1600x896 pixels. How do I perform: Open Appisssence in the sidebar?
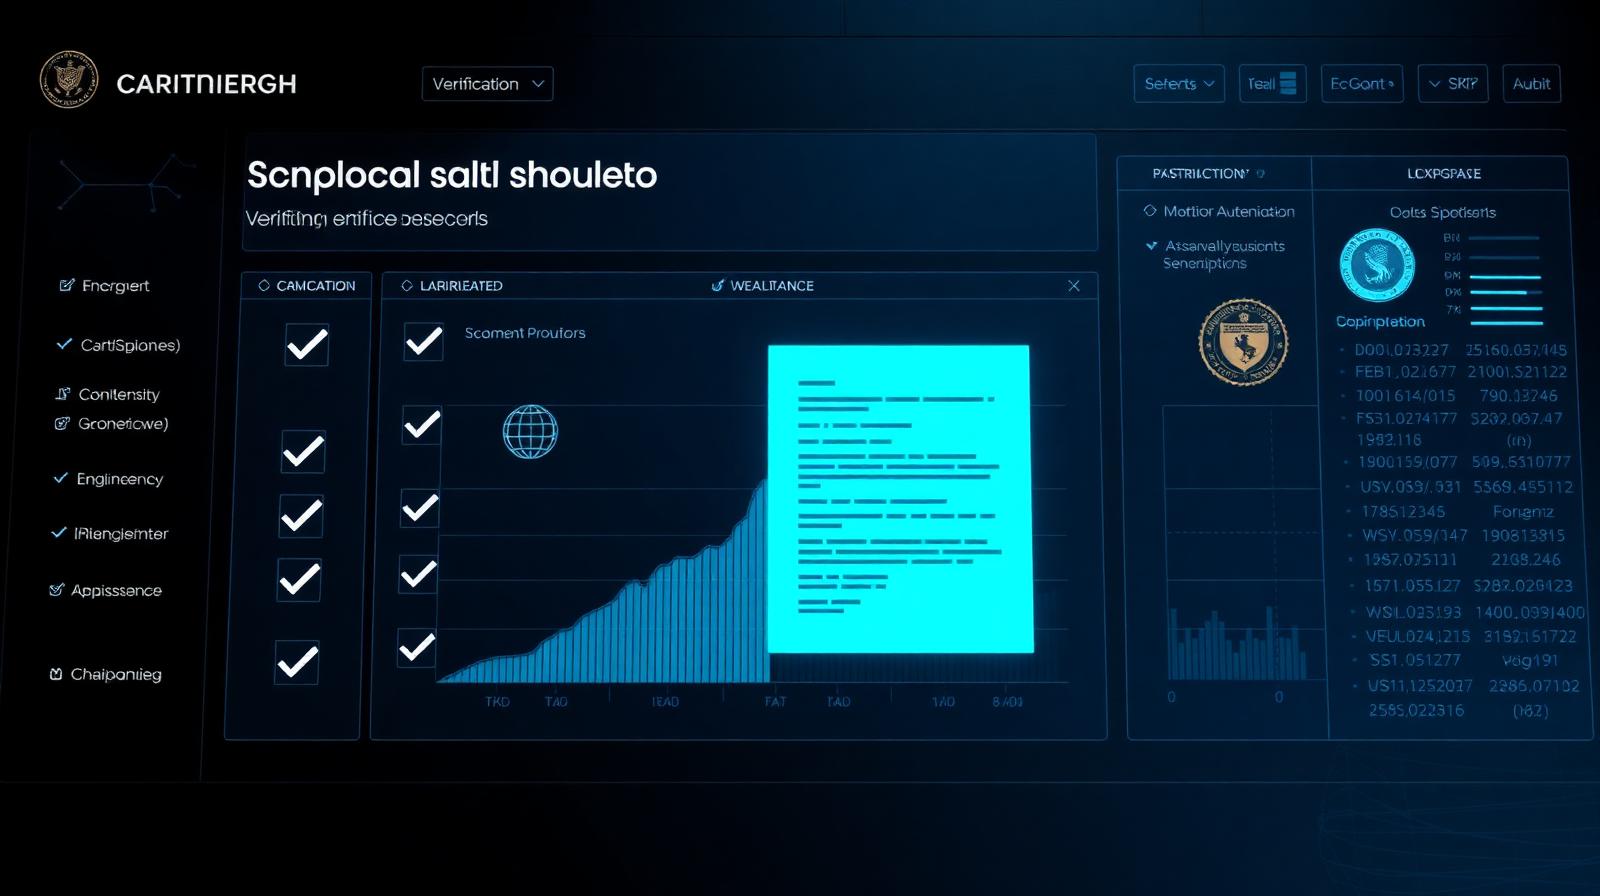pyautogui.click(x=105, y=590)
